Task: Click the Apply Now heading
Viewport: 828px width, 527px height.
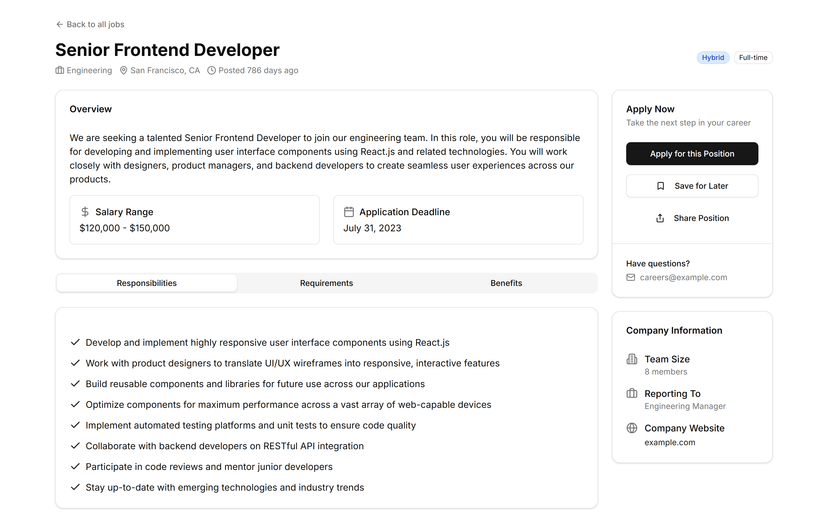Action: tap(650, 109)
